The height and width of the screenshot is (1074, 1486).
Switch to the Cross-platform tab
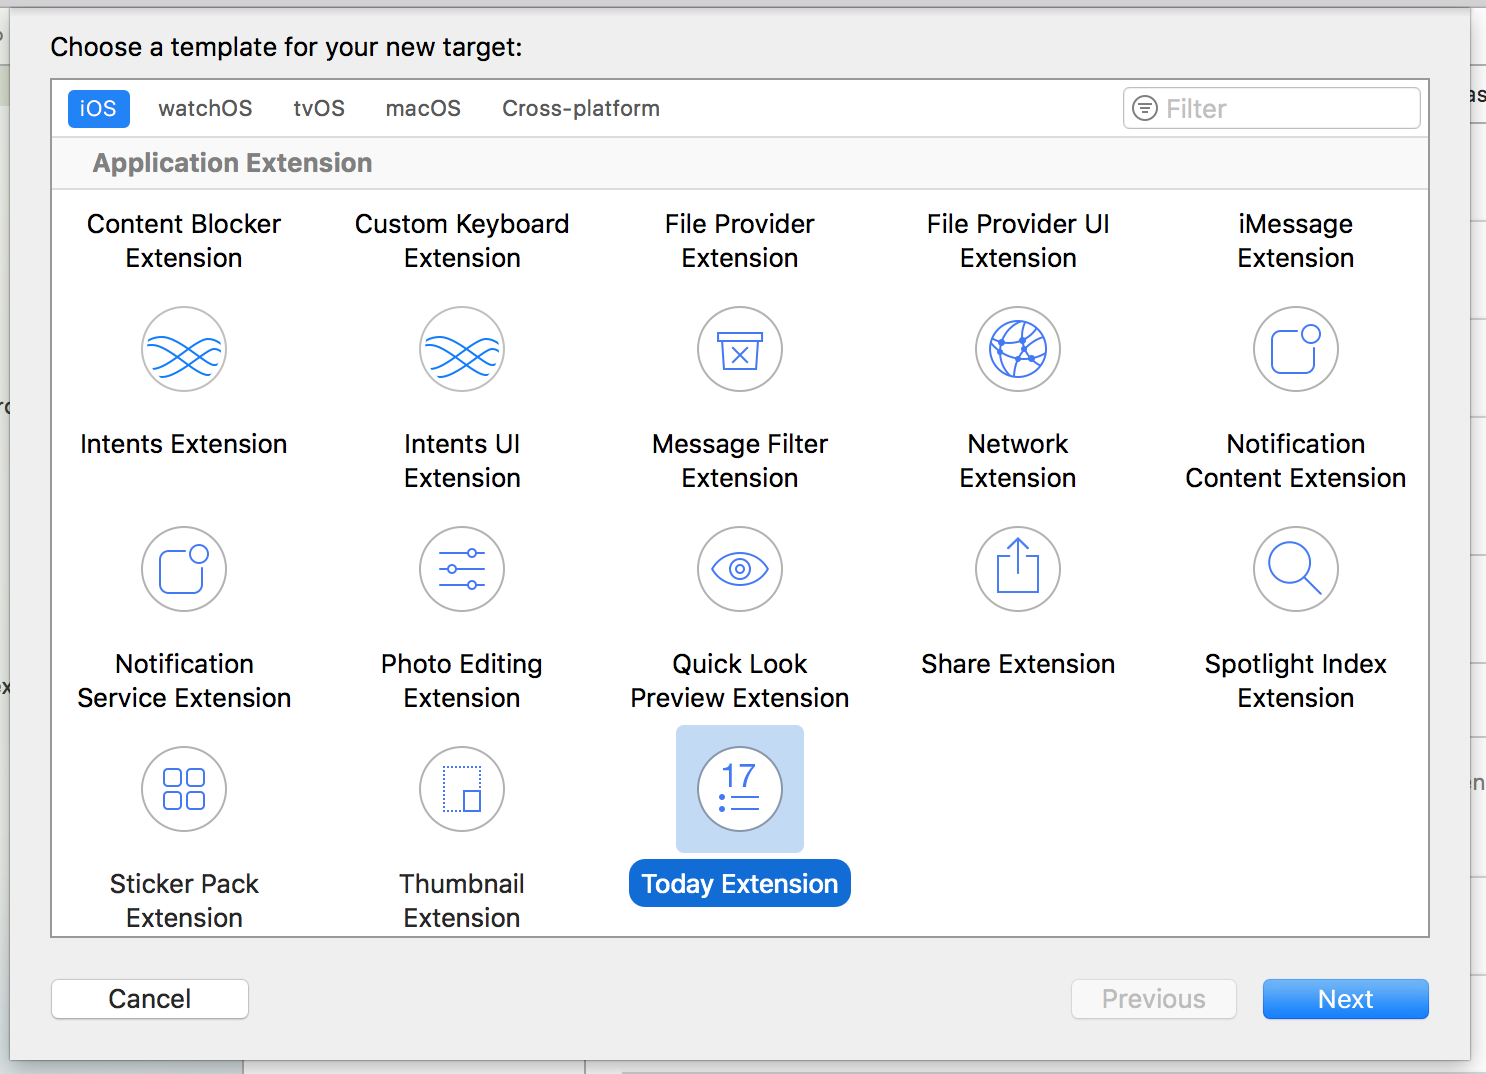[581, 108]
